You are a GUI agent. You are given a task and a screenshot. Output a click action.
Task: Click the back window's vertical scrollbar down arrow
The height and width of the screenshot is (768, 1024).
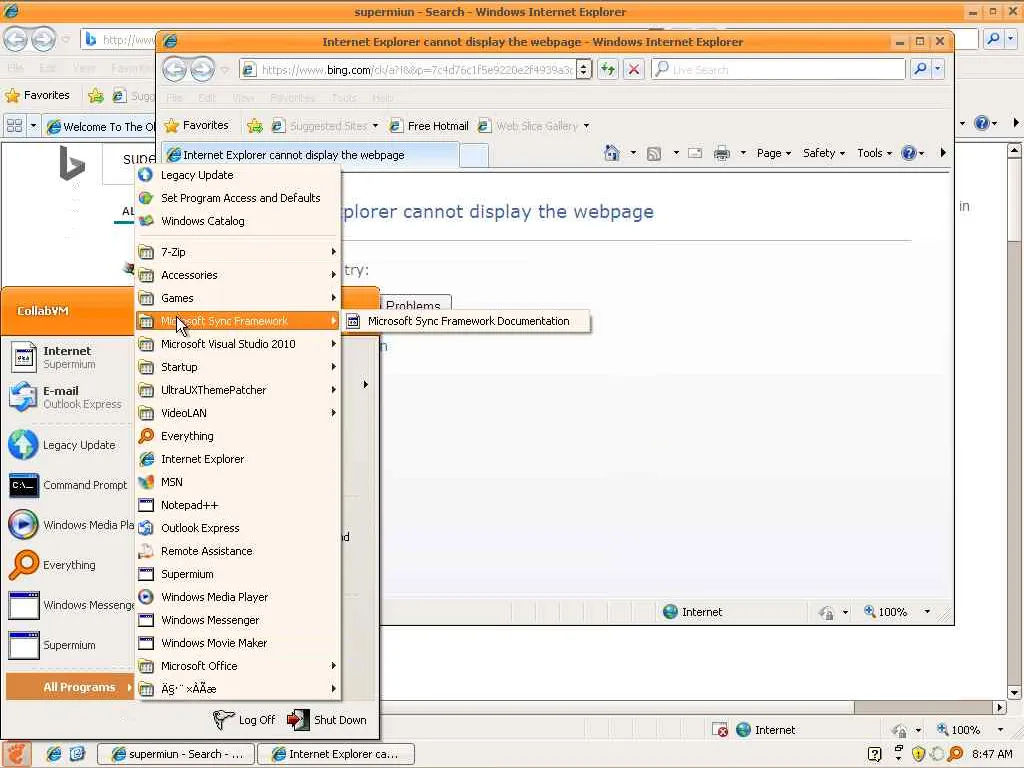click(1014, 693)
